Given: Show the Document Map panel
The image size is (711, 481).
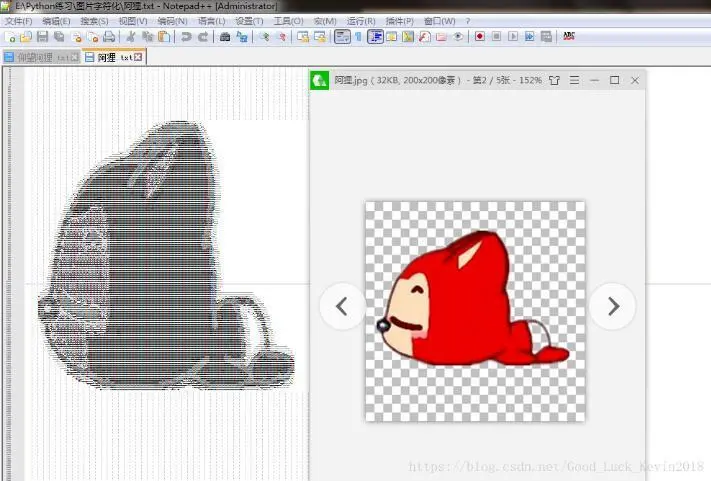Looking at the screenshot, I should tap(408, 37).
